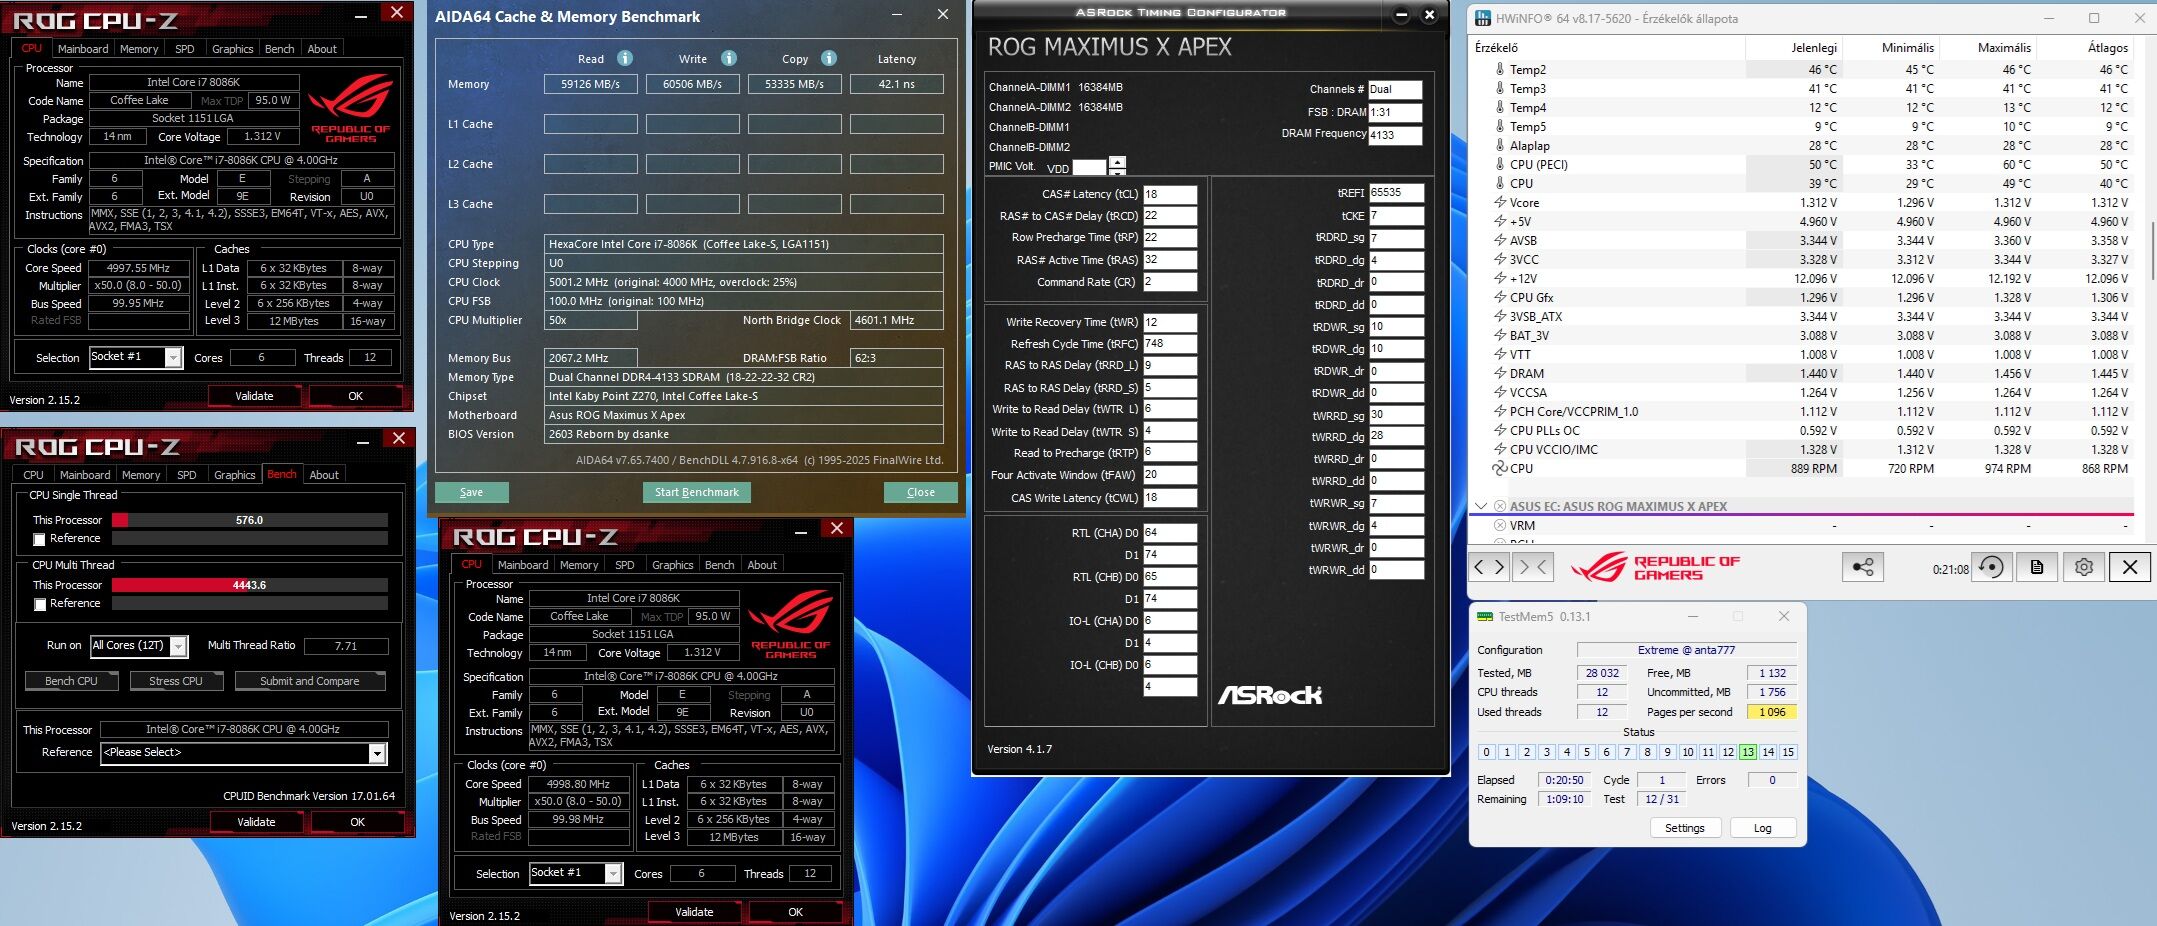Click the VCCSA voltage bolt icon
Image resolution: width=2157 pixels, height=926 pixels.
click(1500, 392)
